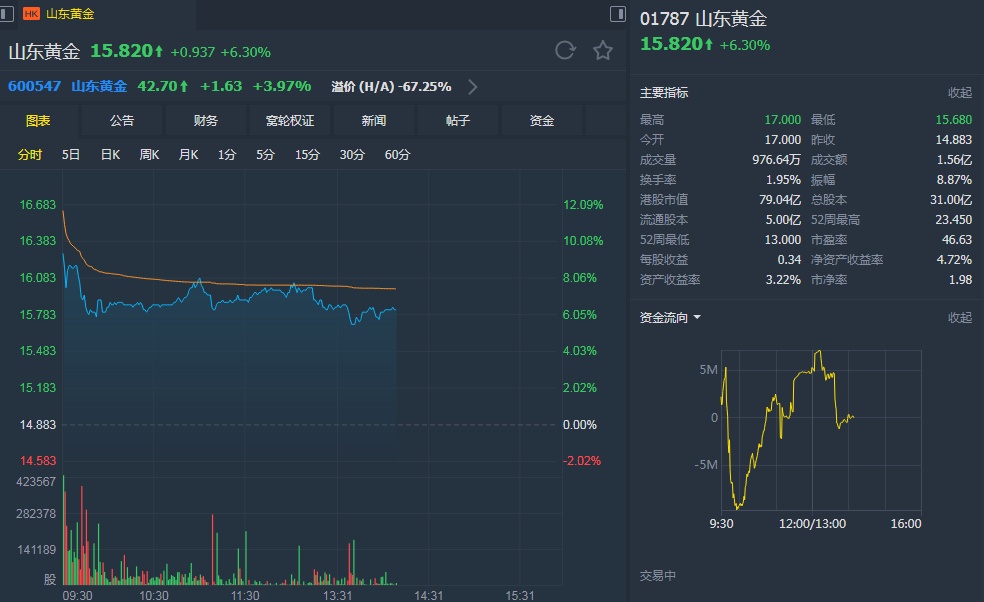Select the 15分 chart interval

click(x=308, y=154)
